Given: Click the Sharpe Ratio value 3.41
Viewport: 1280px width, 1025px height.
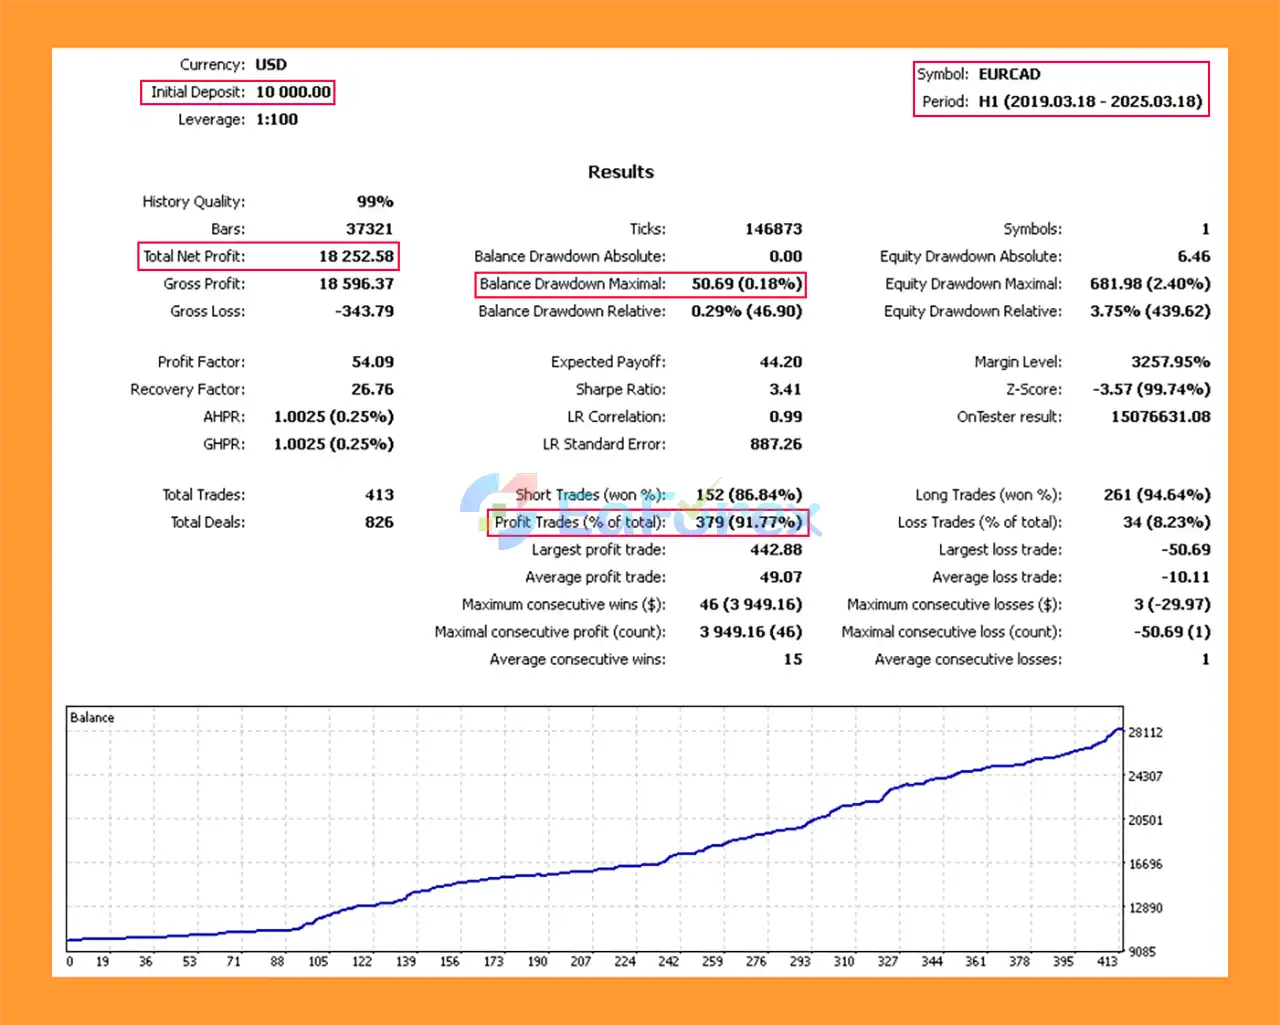Looking at the screenshot, I should tap(785, 389).
